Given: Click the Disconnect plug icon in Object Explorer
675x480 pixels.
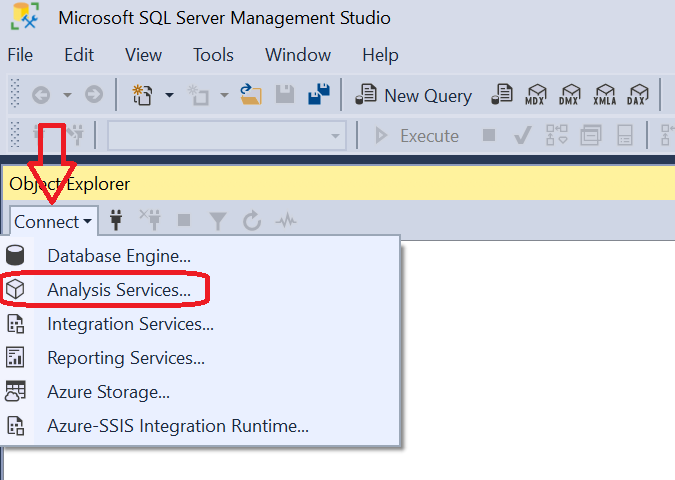Looking at the screenshot, I should pos(150,219).
